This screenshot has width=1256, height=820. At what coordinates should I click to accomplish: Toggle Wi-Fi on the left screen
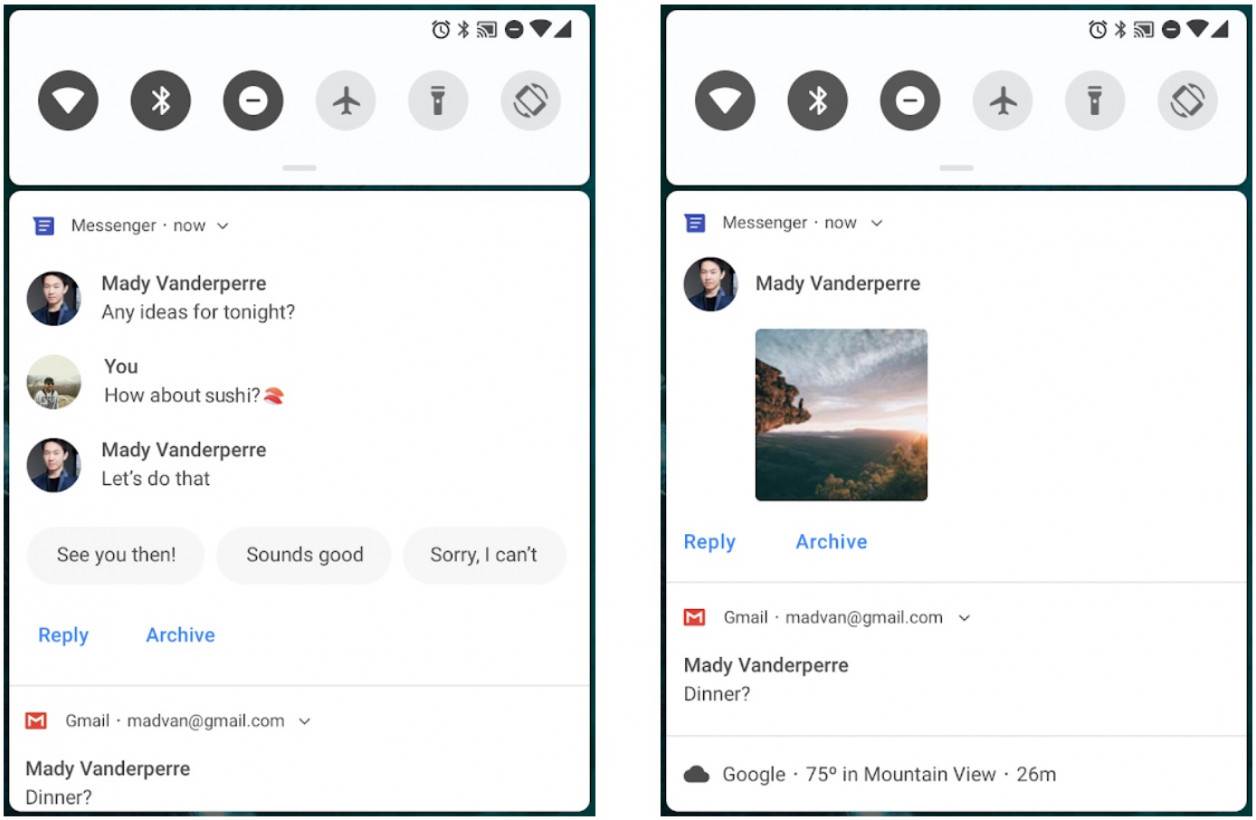coord(68,101)
